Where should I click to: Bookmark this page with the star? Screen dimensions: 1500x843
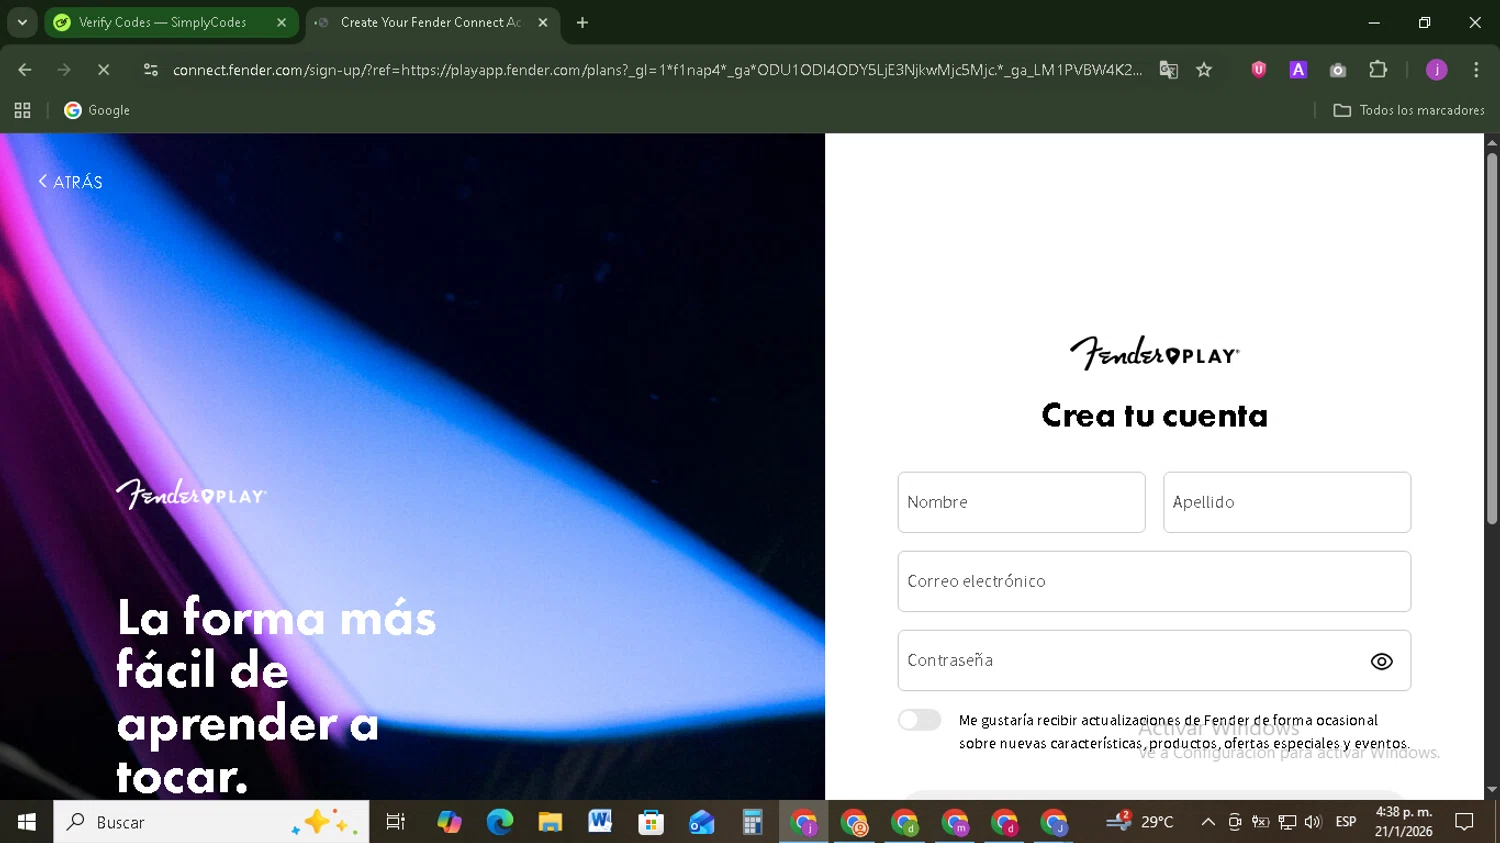coord(1204,70)
